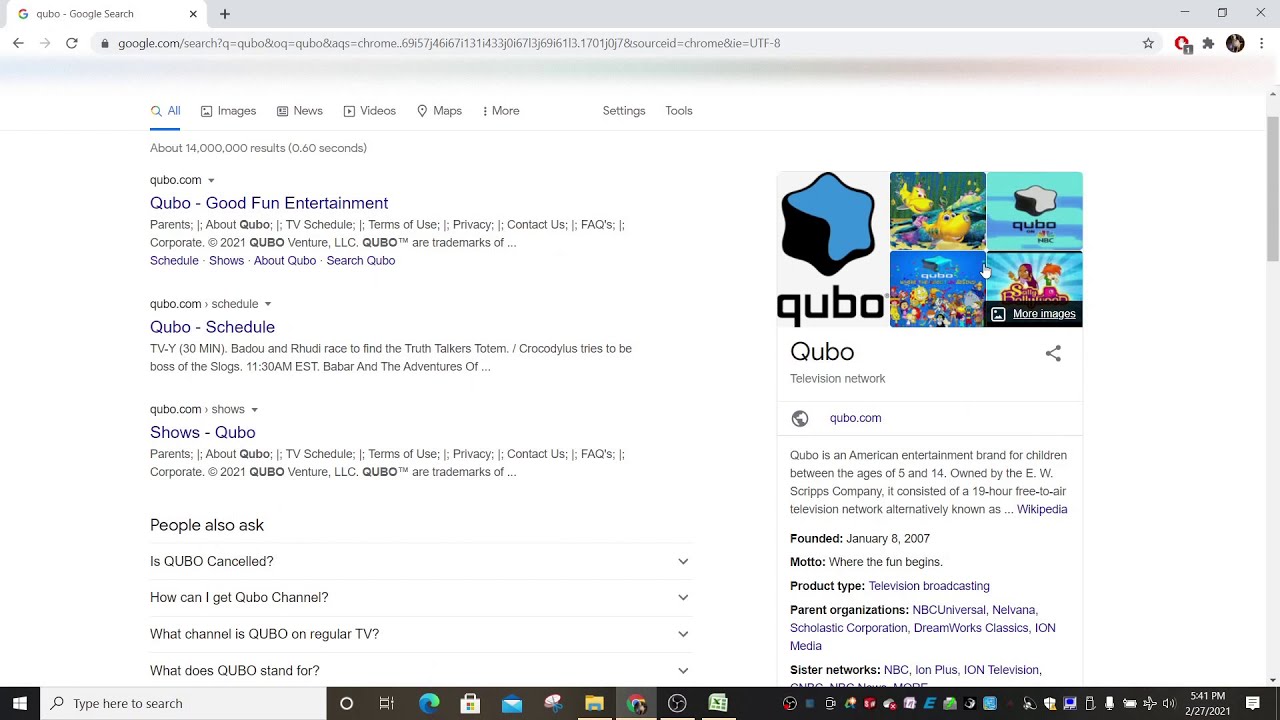Open search Settings
Image resolution: width=1280 pixels, height=720 pixels.
click(624, 111)
